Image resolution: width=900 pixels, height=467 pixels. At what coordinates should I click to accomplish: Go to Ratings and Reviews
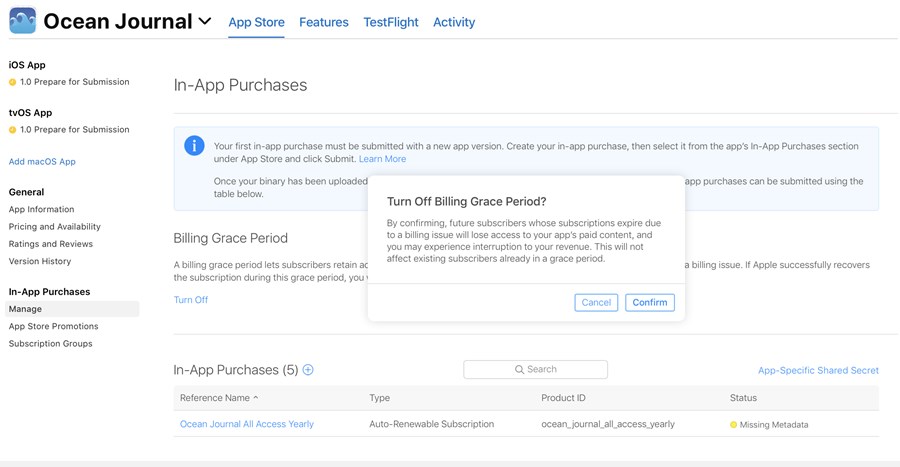point(51,244)
